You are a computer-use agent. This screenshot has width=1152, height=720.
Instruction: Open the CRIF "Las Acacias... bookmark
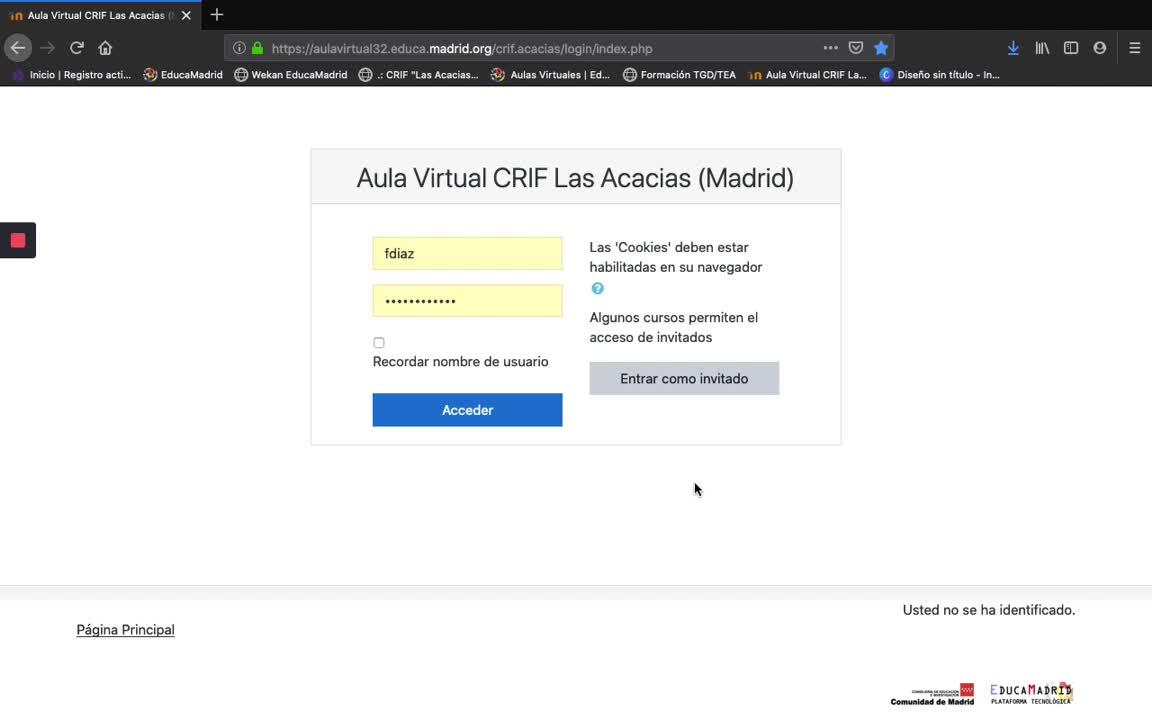point(418,74)
